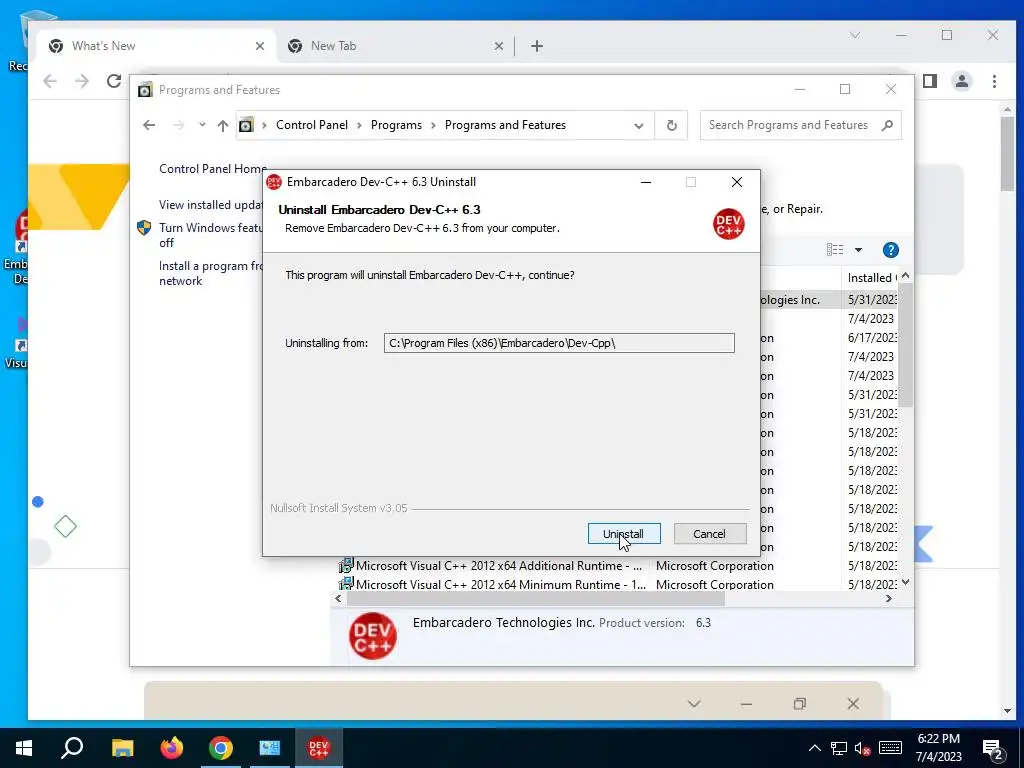Viewport: 1024px width, 768px height.
Task: Click scroll-left arrow of programs list
Action: click(338, 599)
